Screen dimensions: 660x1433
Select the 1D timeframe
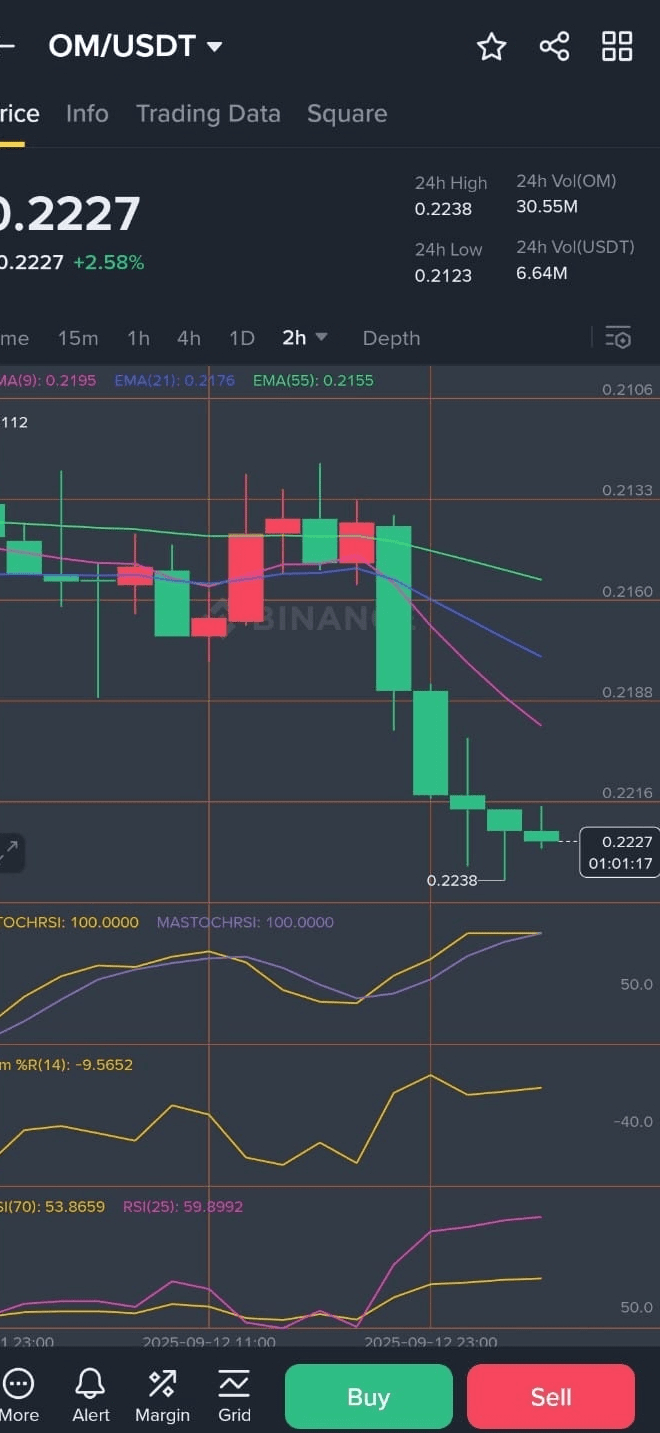click(242, 338)
